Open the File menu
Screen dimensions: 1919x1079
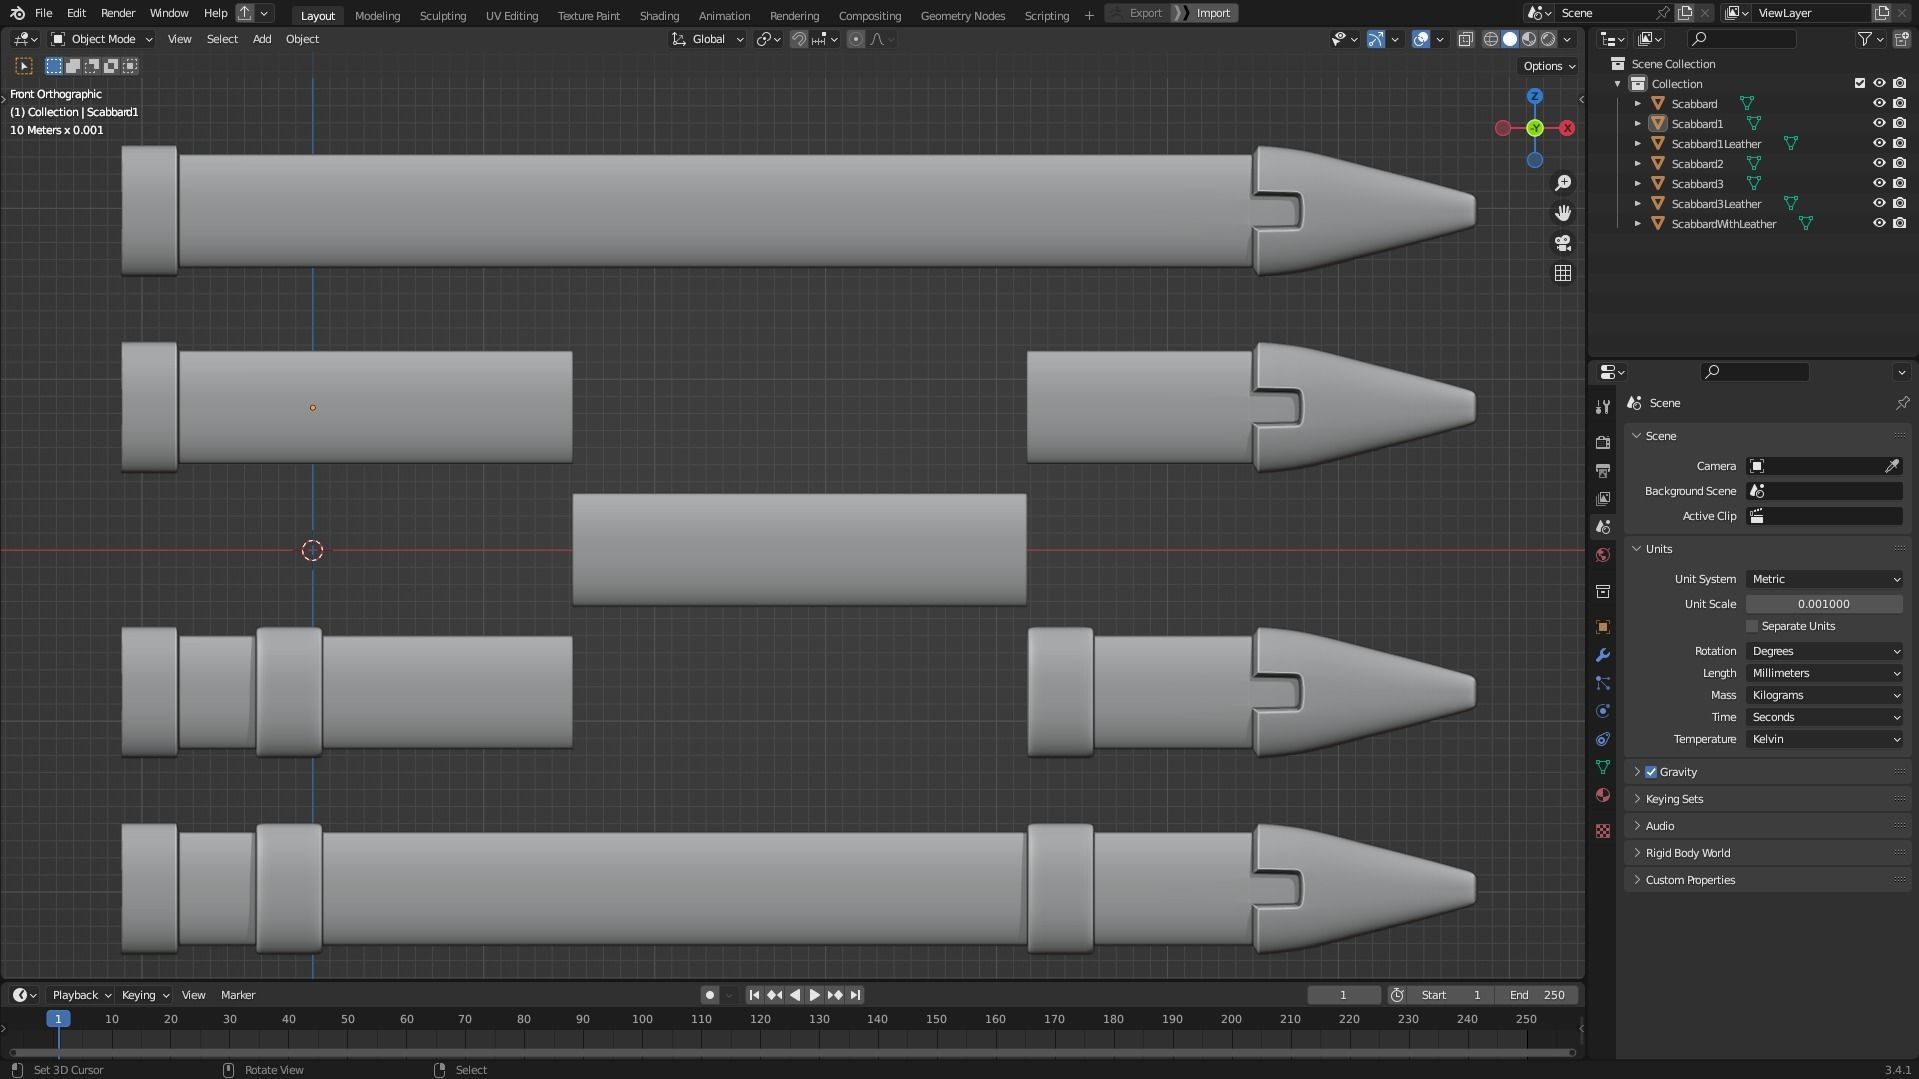pos(43,13)
